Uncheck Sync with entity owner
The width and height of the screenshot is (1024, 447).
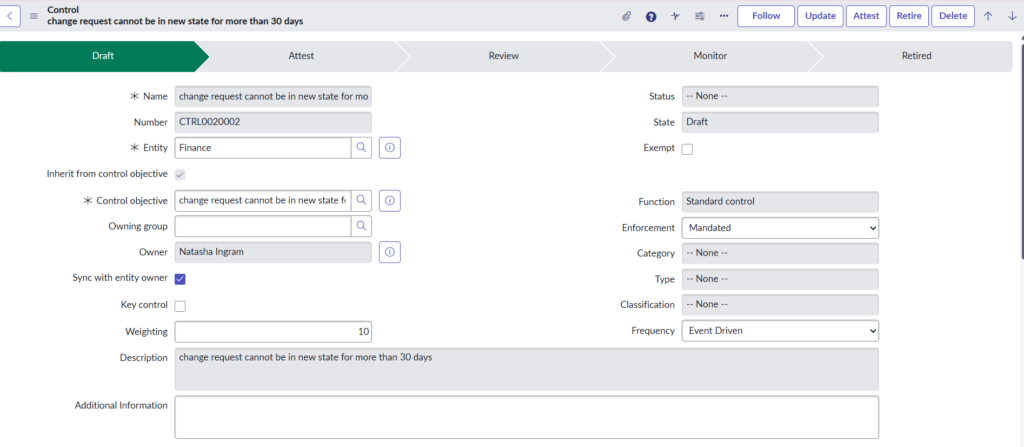point(180,279)
